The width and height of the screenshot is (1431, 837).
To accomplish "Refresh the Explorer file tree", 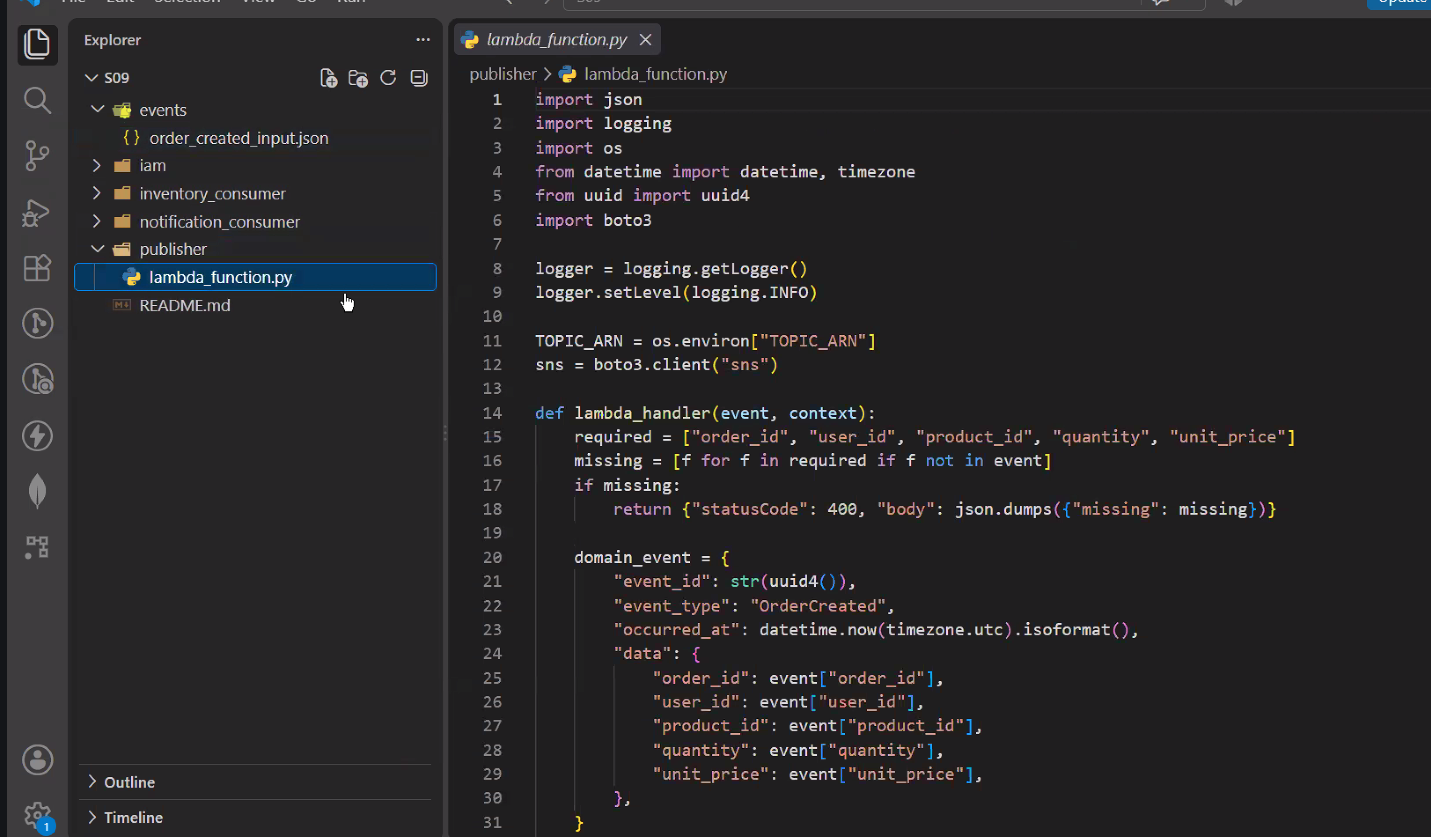I will click(x=388, y=78).
